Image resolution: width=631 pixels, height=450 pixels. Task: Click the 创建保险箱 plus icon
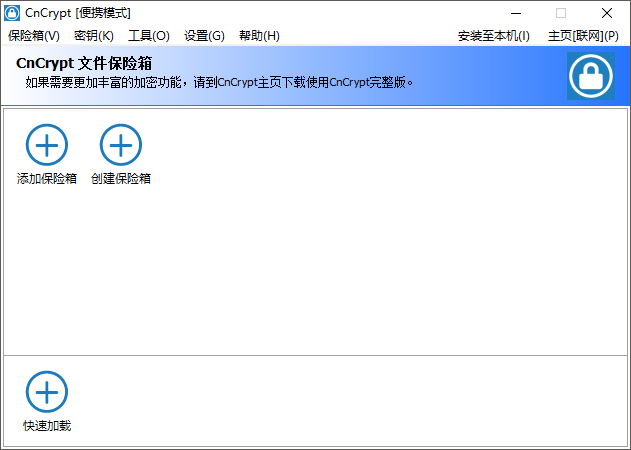[120, 146]
